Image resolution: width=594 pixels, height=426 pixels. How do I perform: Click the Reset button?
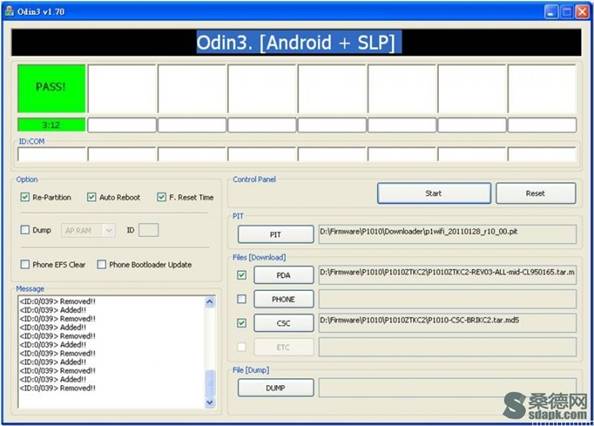pyautogui.click(x=536, y=193)
